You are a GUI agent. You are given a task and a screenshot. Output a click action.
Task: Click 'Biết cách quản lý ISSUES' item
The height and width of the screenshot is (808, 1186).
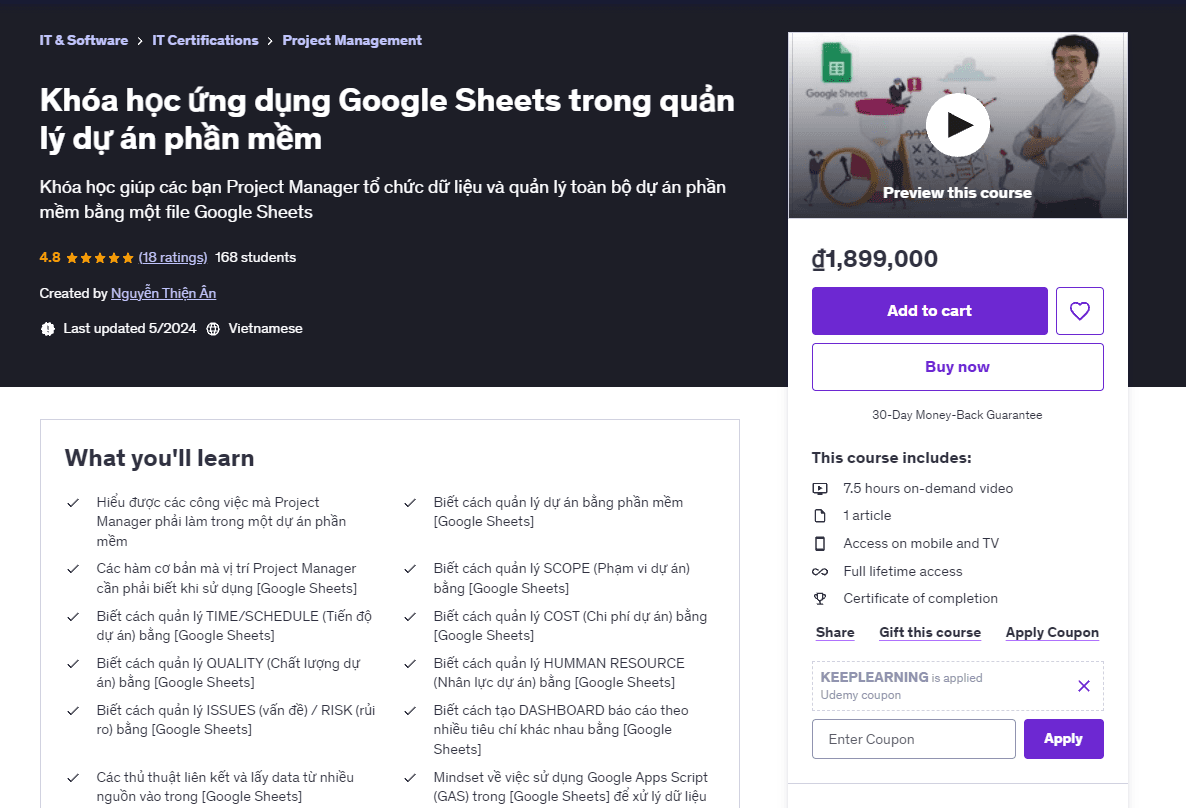coord(235,719)
